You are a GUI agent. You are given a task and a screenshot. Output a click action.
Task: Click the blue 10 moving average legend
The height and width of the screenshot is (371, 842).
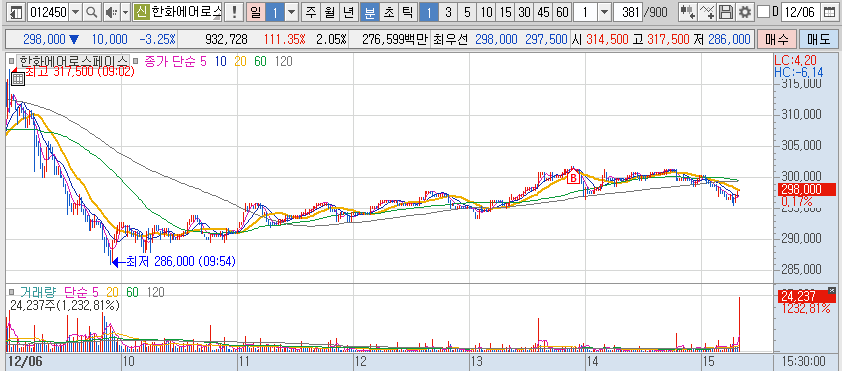coord(220,62)
